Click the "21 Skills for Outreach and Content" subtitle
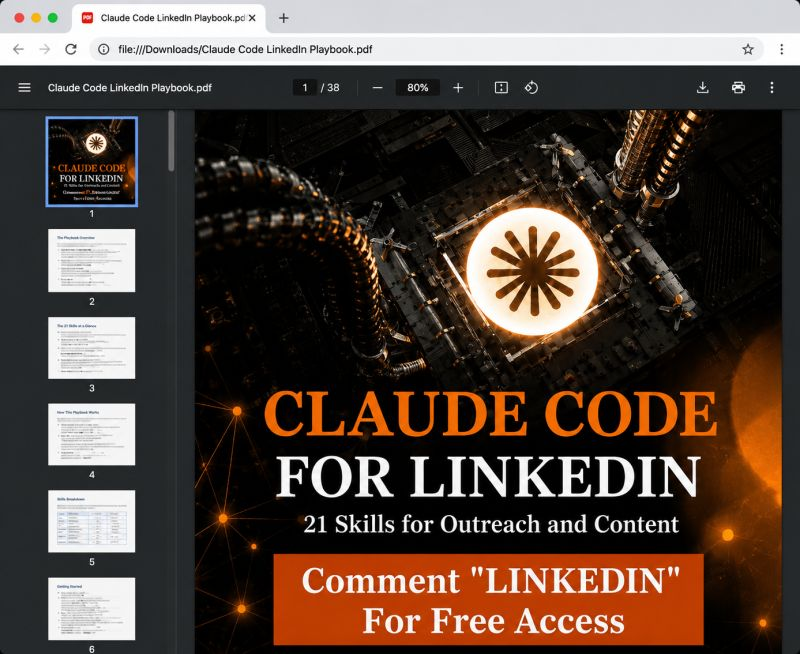This screenshot has height=654, width=800. [x=491, y=524]
